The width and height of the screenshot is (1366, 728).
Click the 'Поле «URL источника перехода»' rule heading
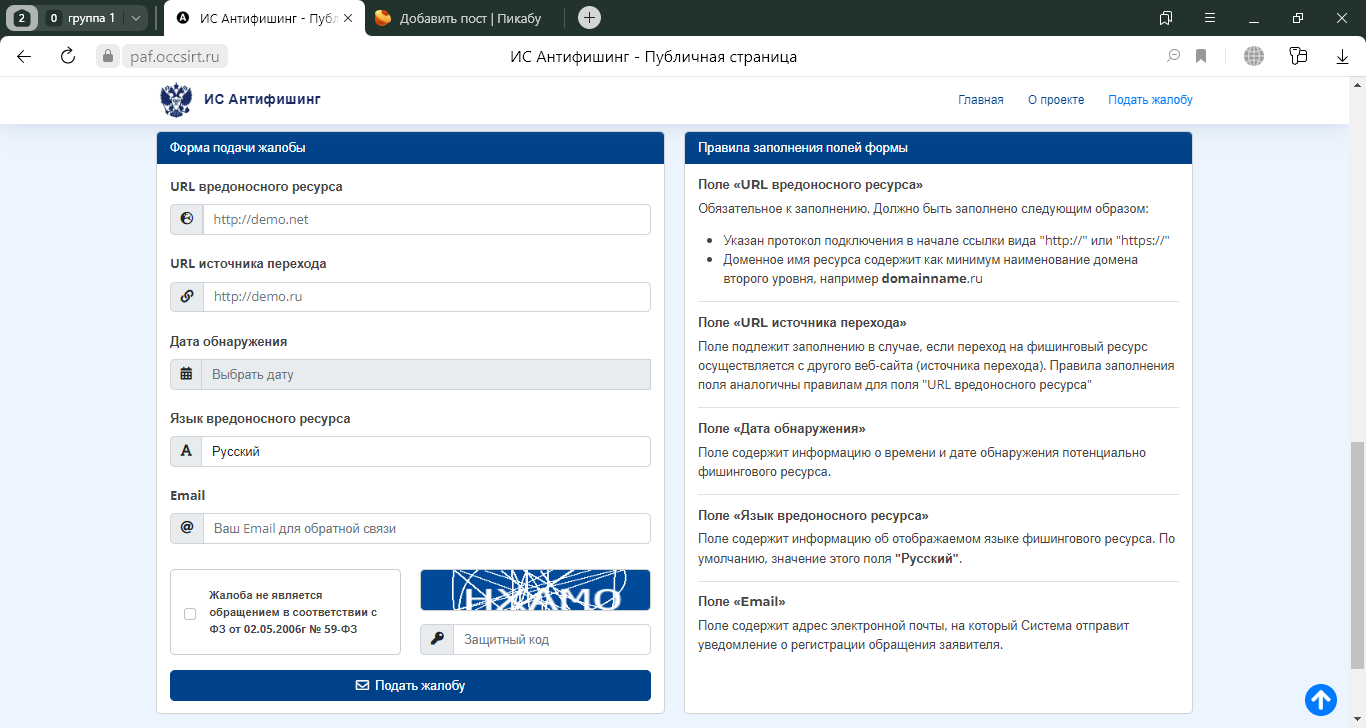[802, 323]
